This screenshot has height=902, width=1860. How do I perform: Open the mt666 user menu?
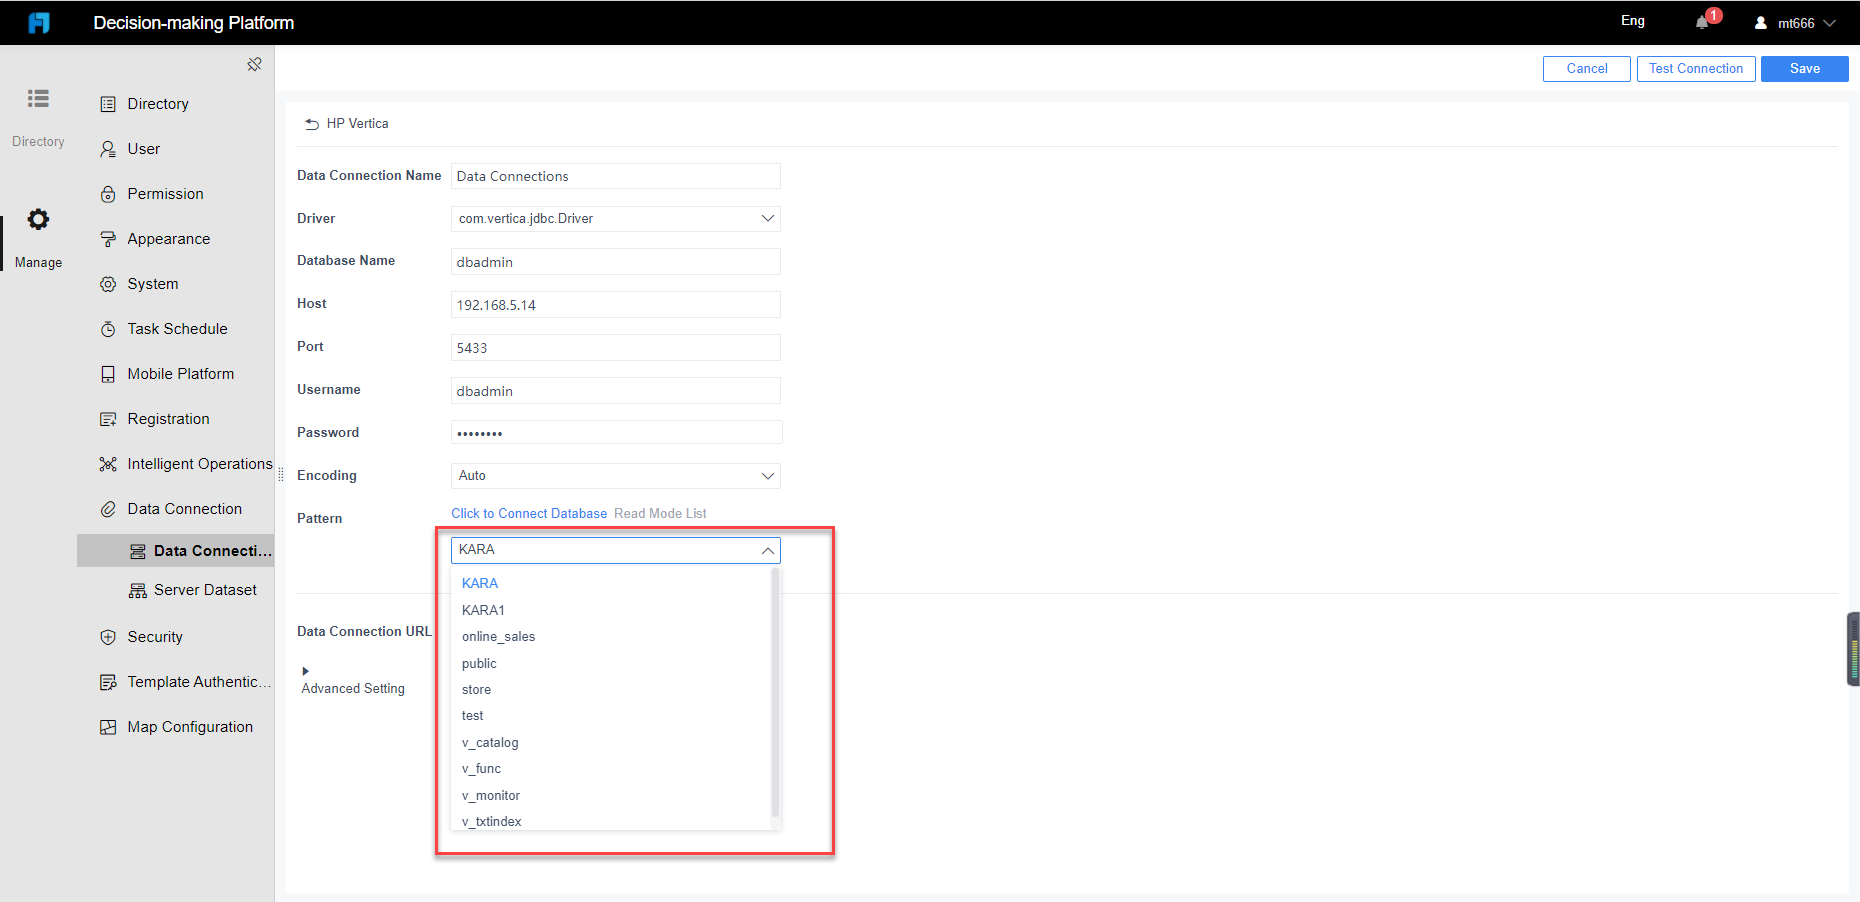pos(1795,22)
